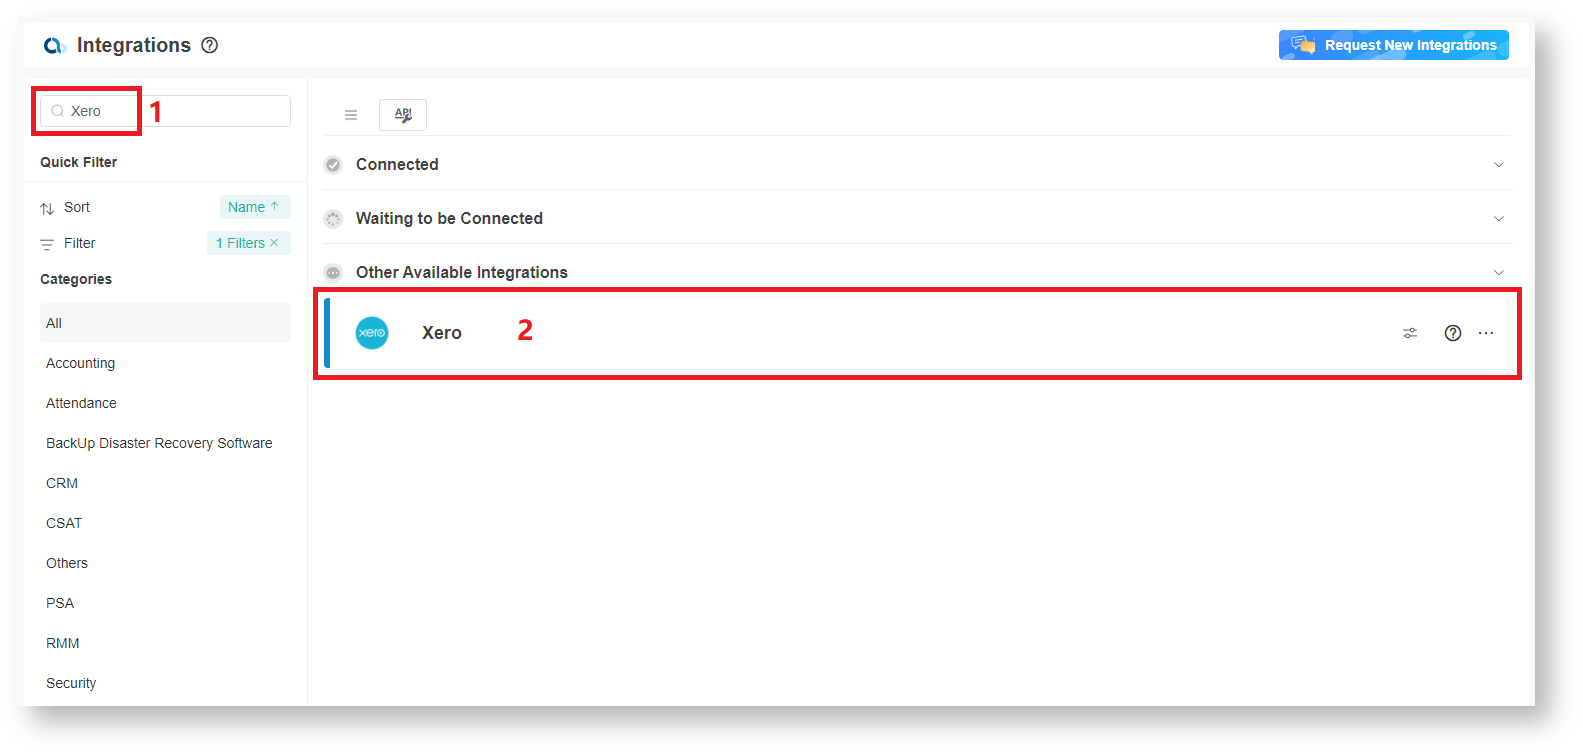Click the help icon next to Integrations title
Image resolution: width=1583 pixels, height=754 pixels.
[x=209, y=44]
